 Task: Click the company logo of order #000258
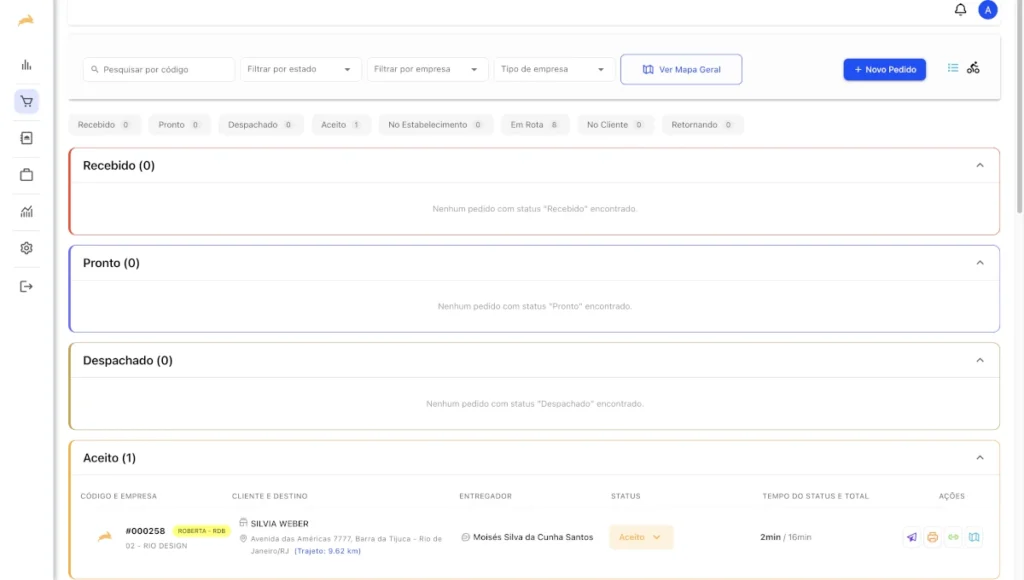104,537
